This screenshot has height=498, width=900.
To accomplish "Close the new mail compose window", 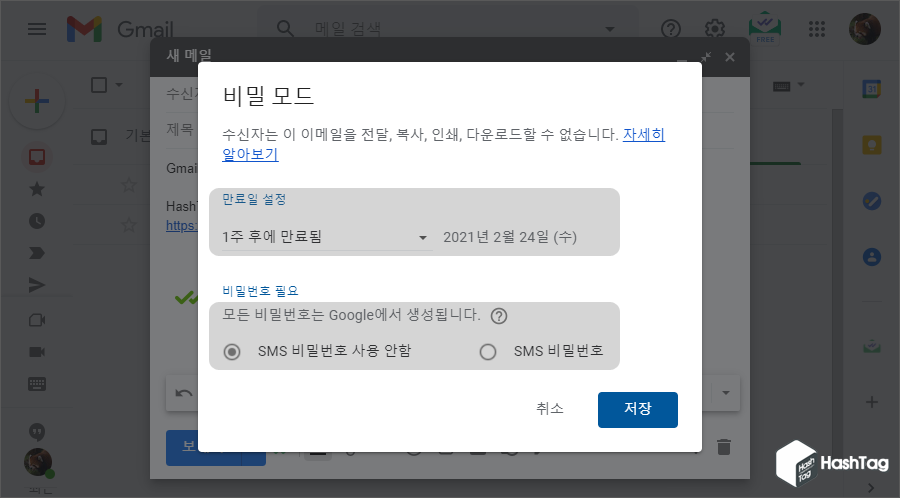I will (730, 57).
